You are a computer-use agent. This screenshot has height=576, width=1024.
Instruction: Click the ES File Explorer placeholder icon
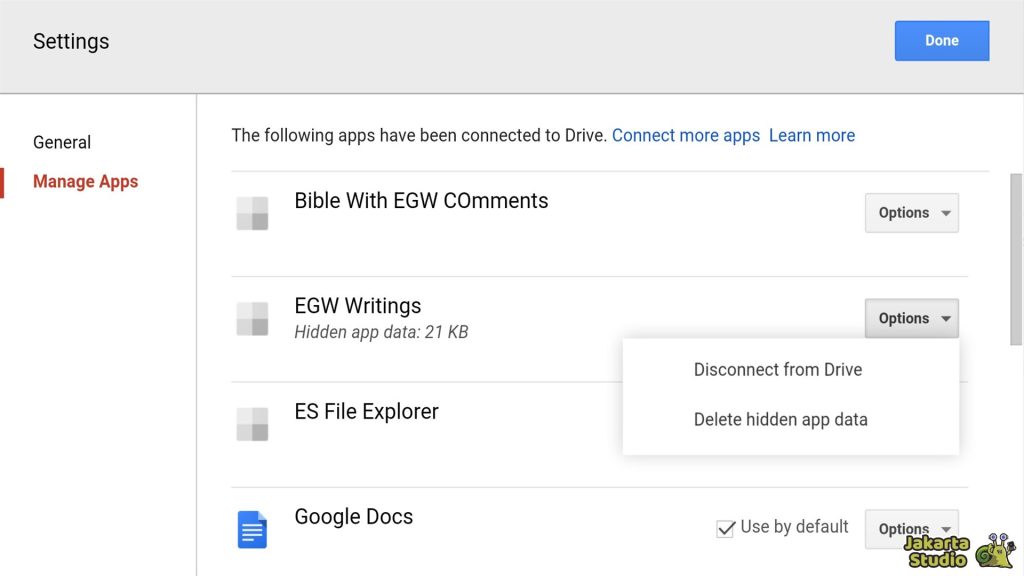tap(252, 424)
